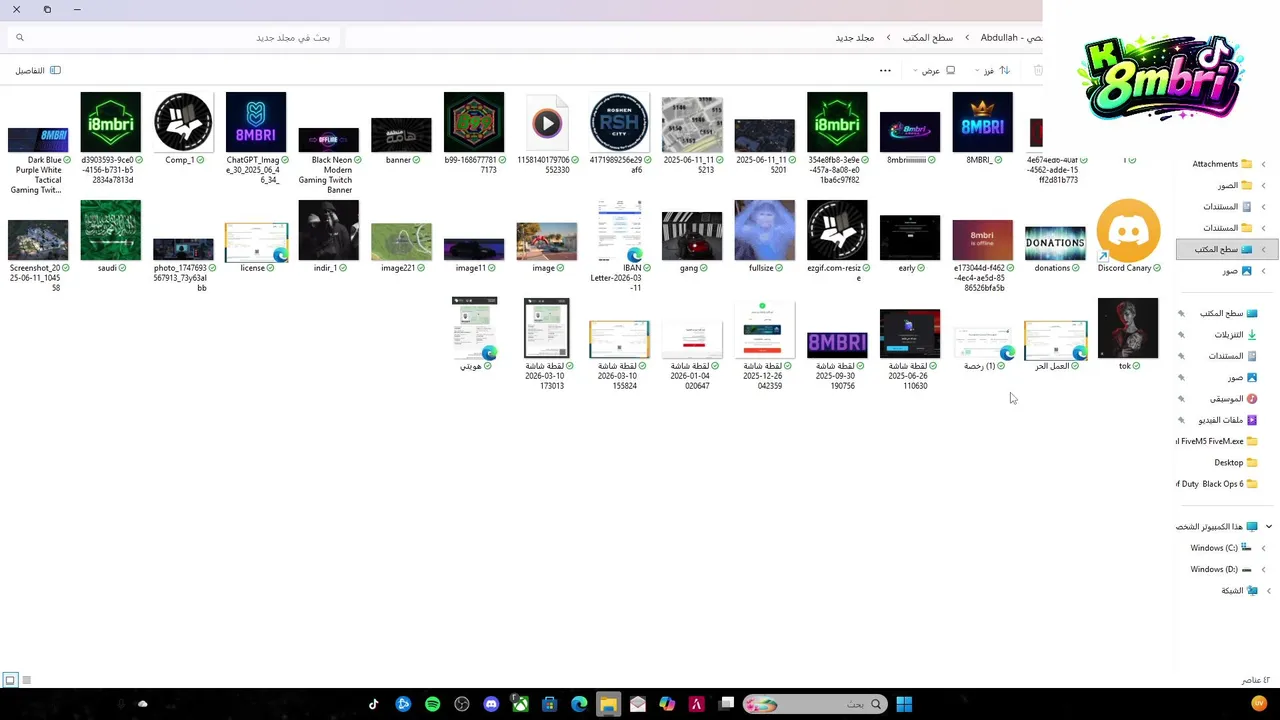
Task: Expand the Attachments folder chevron
Action: (x=1263, y=164)
